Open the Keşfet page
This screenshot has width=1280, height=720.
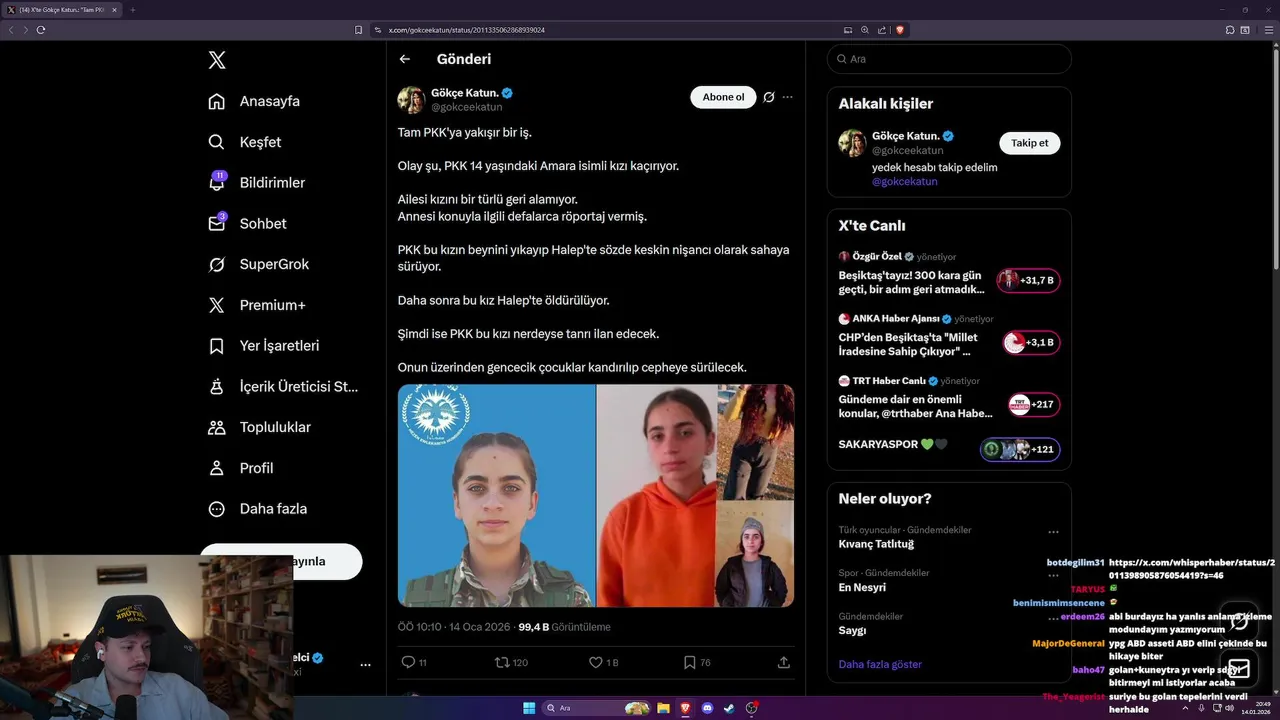click(x=245, y=142)
